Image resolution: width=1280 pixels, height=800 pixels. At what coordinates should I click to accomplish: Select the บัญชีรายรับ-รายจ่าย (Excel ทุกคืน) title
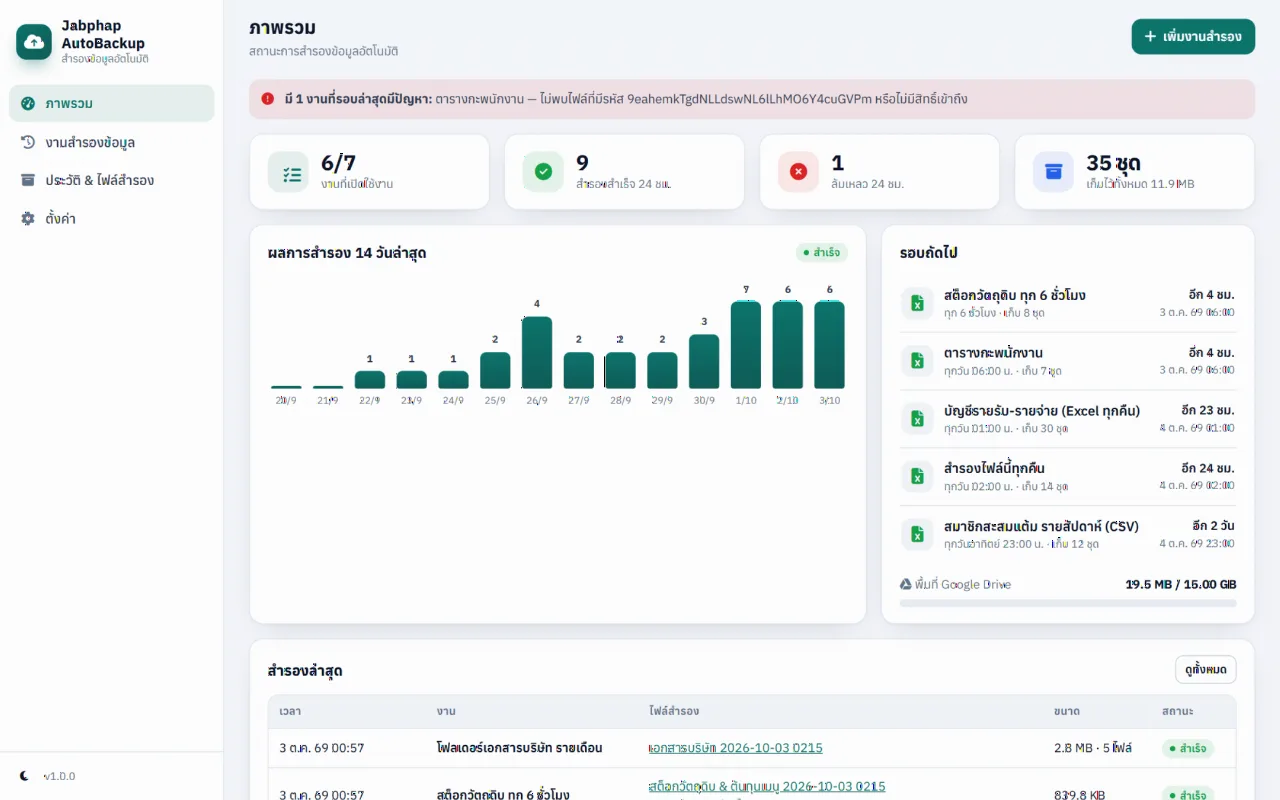point(1042,411)
